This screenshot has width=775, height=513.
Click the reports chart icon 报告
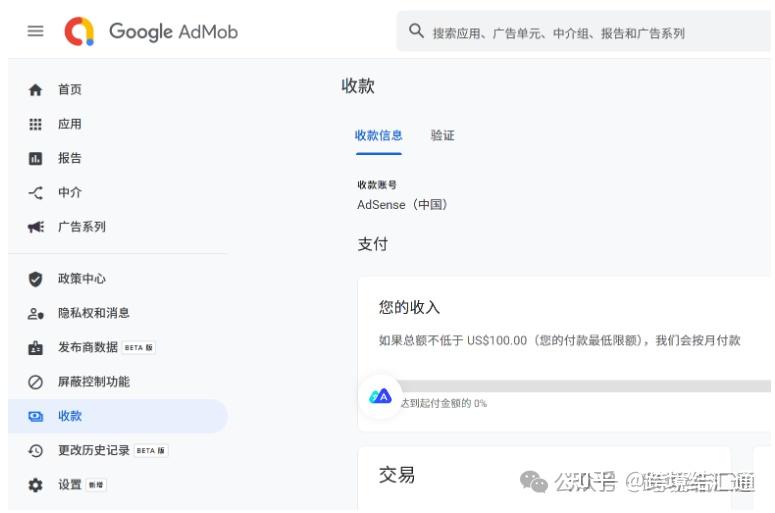coord(35,159)
